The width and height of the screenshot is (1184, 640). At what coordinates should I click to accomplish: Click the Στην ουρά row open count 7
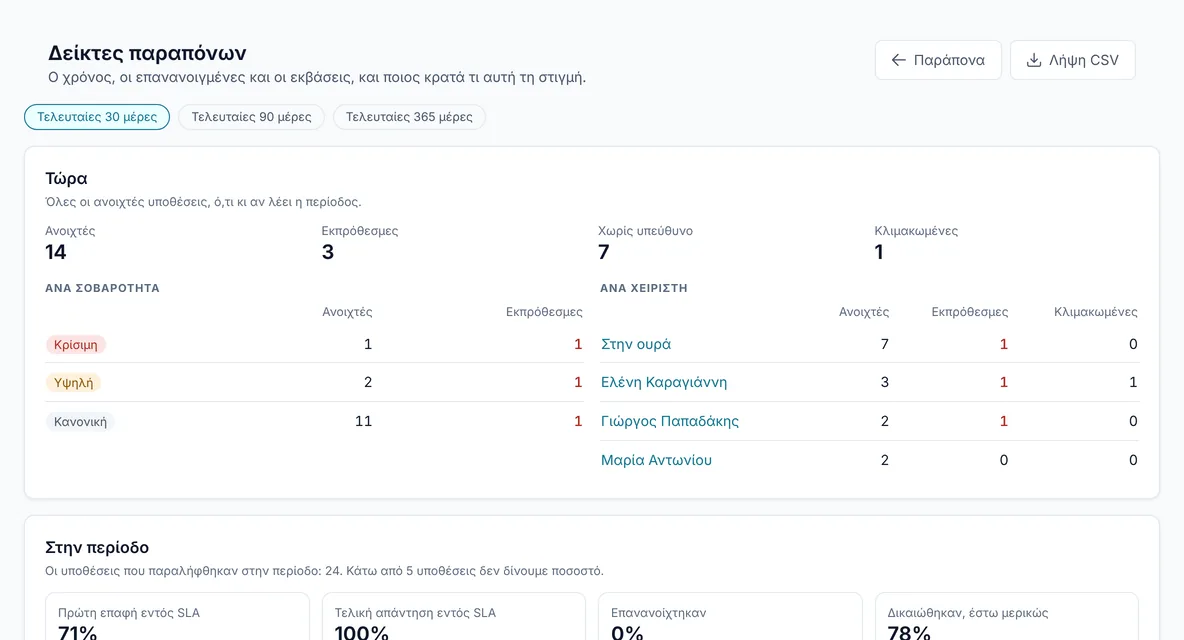[x=885, y=344]
